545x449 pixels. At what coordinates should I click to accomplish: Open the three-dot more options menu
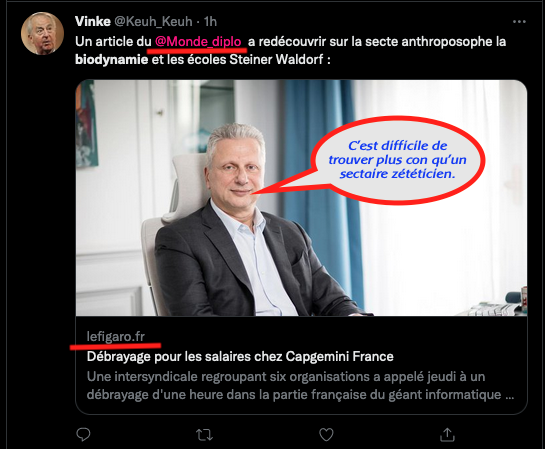click(x=519, y=22)
